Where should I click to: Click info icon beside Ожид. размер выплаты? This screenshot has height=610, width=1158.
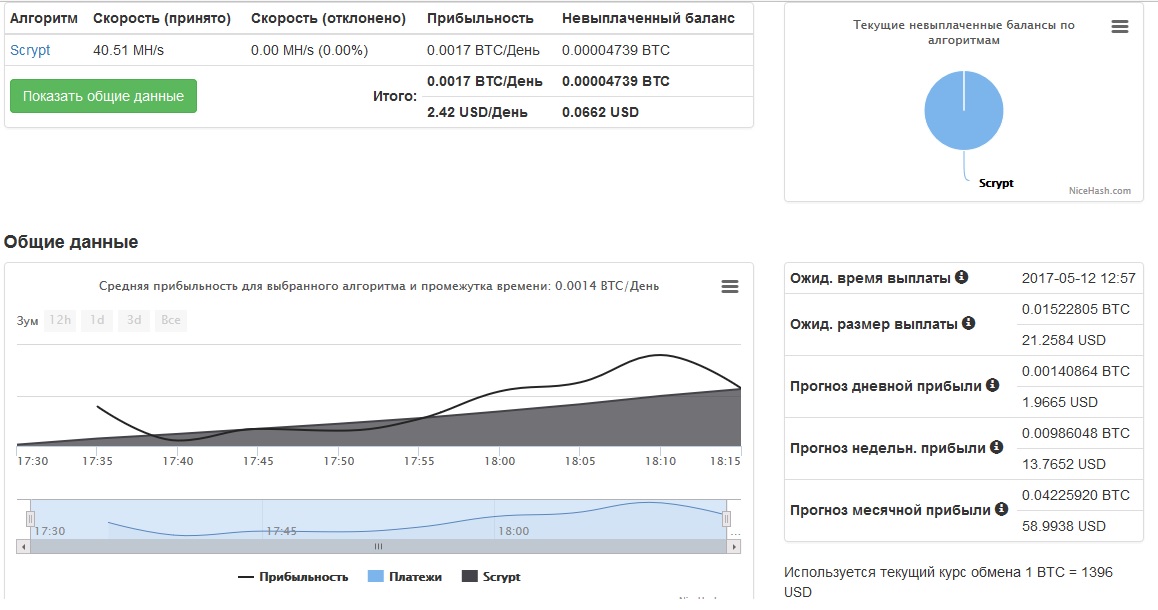[x=968, y=324]
